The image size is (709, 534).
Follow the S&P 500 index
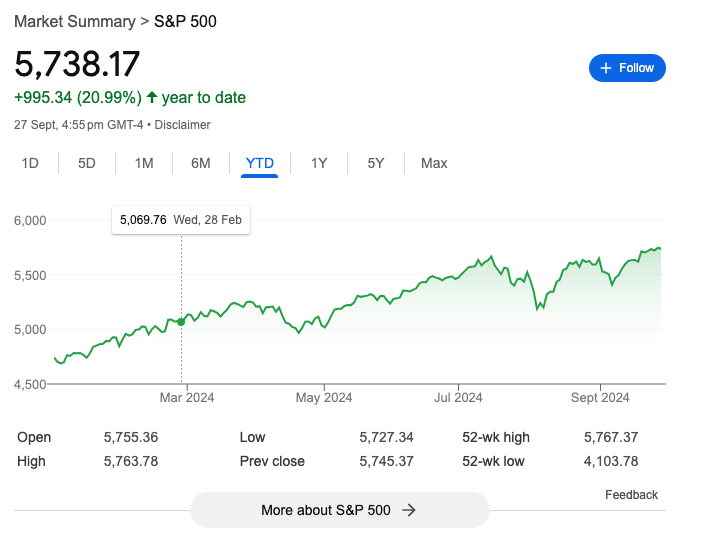(627, 68)
